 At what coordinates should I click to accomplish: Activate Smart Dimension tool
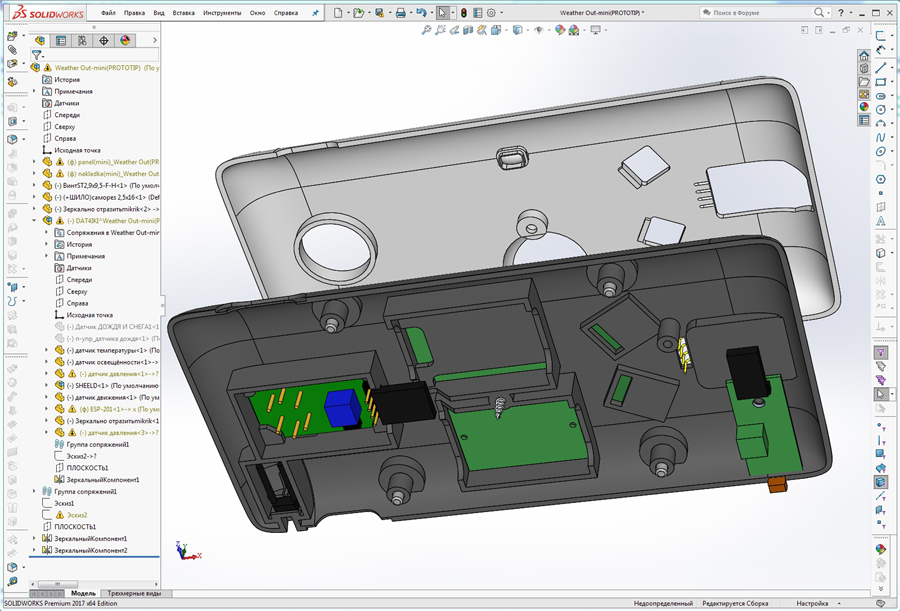[880, 50]
